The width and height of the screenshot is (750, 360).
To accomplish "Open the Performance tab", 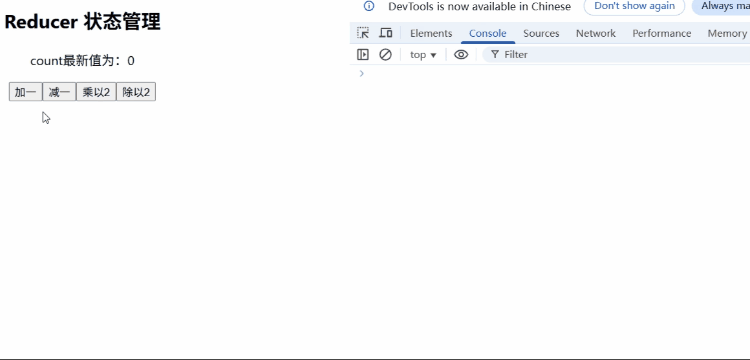I will pos(662,33).
